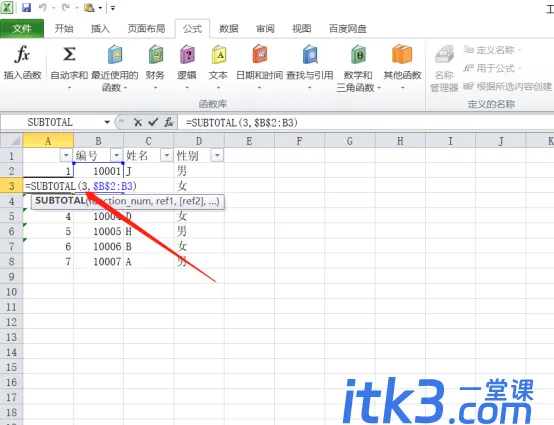The width and height of the screenshot is (554, 425).
Task: Open the Math and Trig functions icon
Action: coord(358,54)
